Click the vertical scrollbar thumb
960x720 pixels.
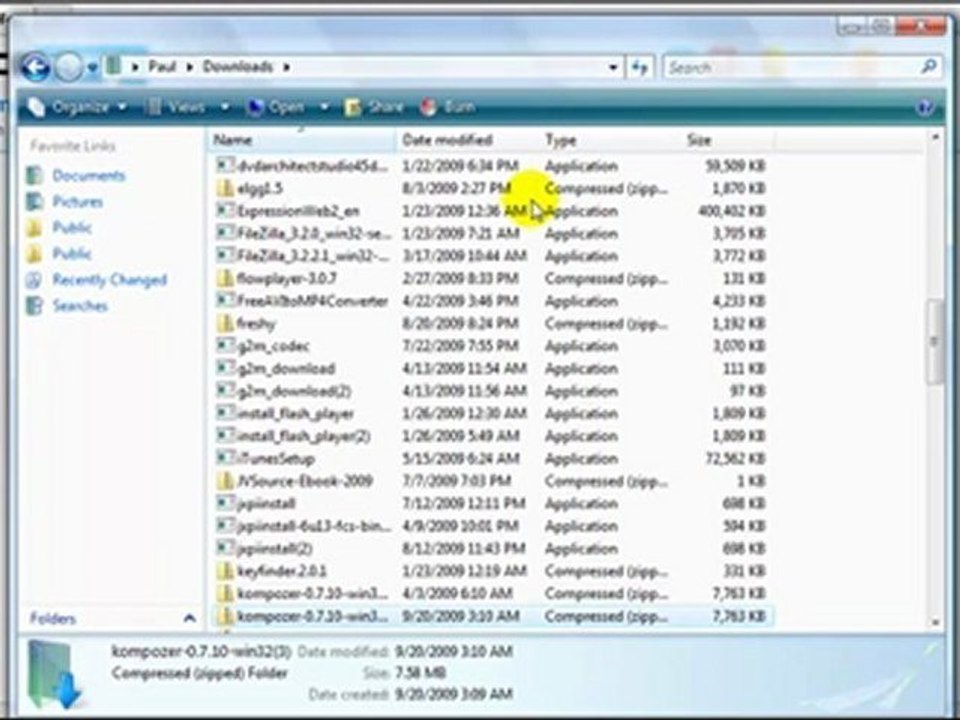point(934,342)
